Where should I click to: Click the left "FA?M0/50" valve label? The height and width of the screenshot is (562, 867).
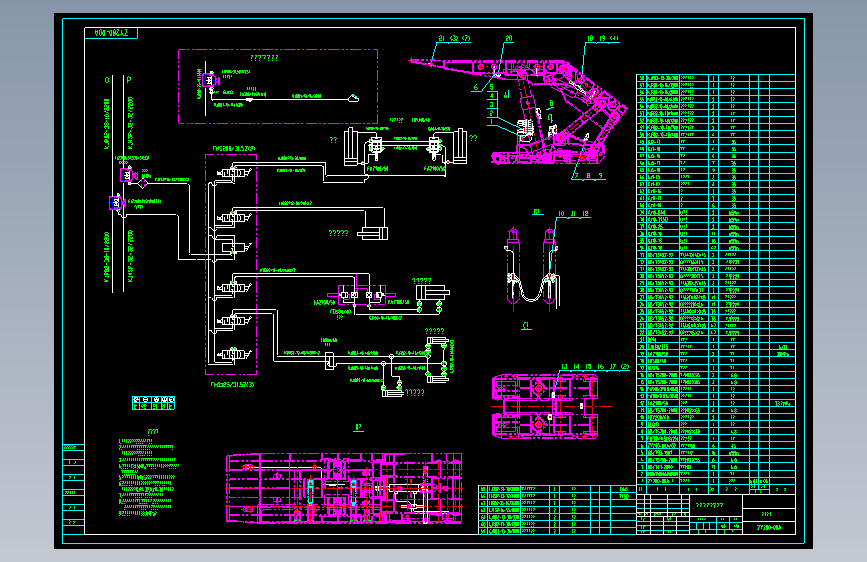[378, 169]
